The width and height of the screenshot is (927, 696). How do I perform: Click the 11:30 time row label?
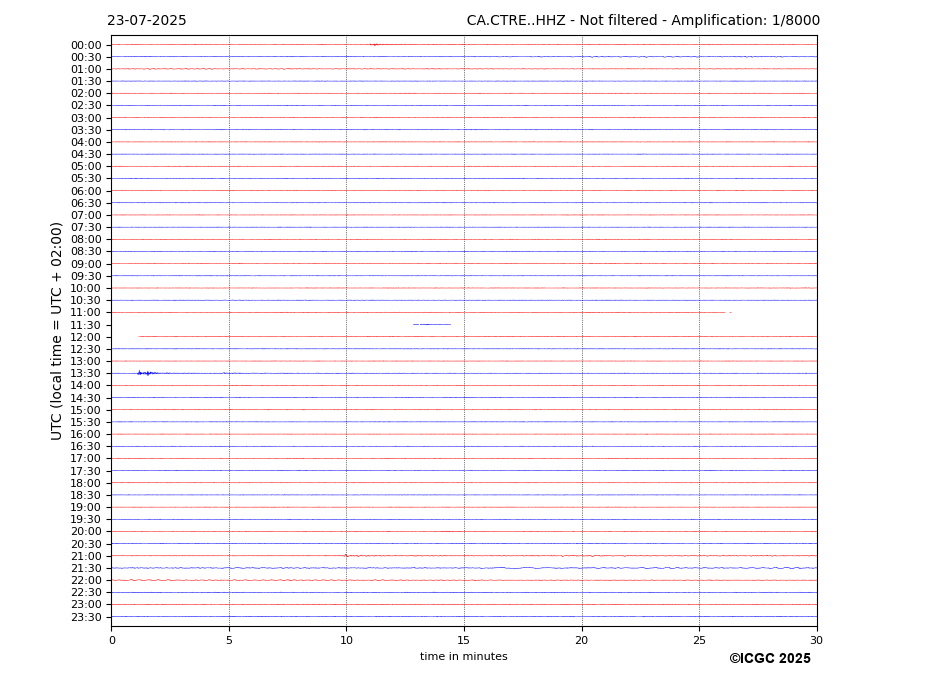tap(86, 325)
